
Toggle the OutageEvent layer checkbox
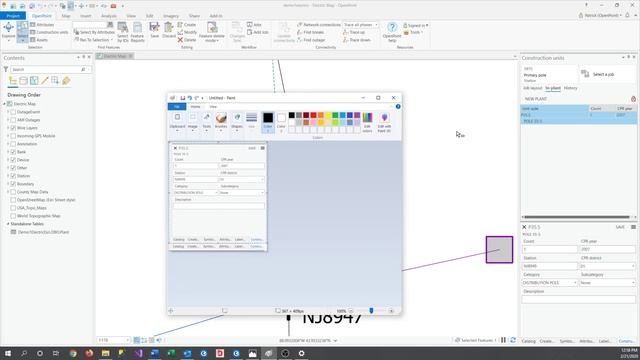pos(13,112)
